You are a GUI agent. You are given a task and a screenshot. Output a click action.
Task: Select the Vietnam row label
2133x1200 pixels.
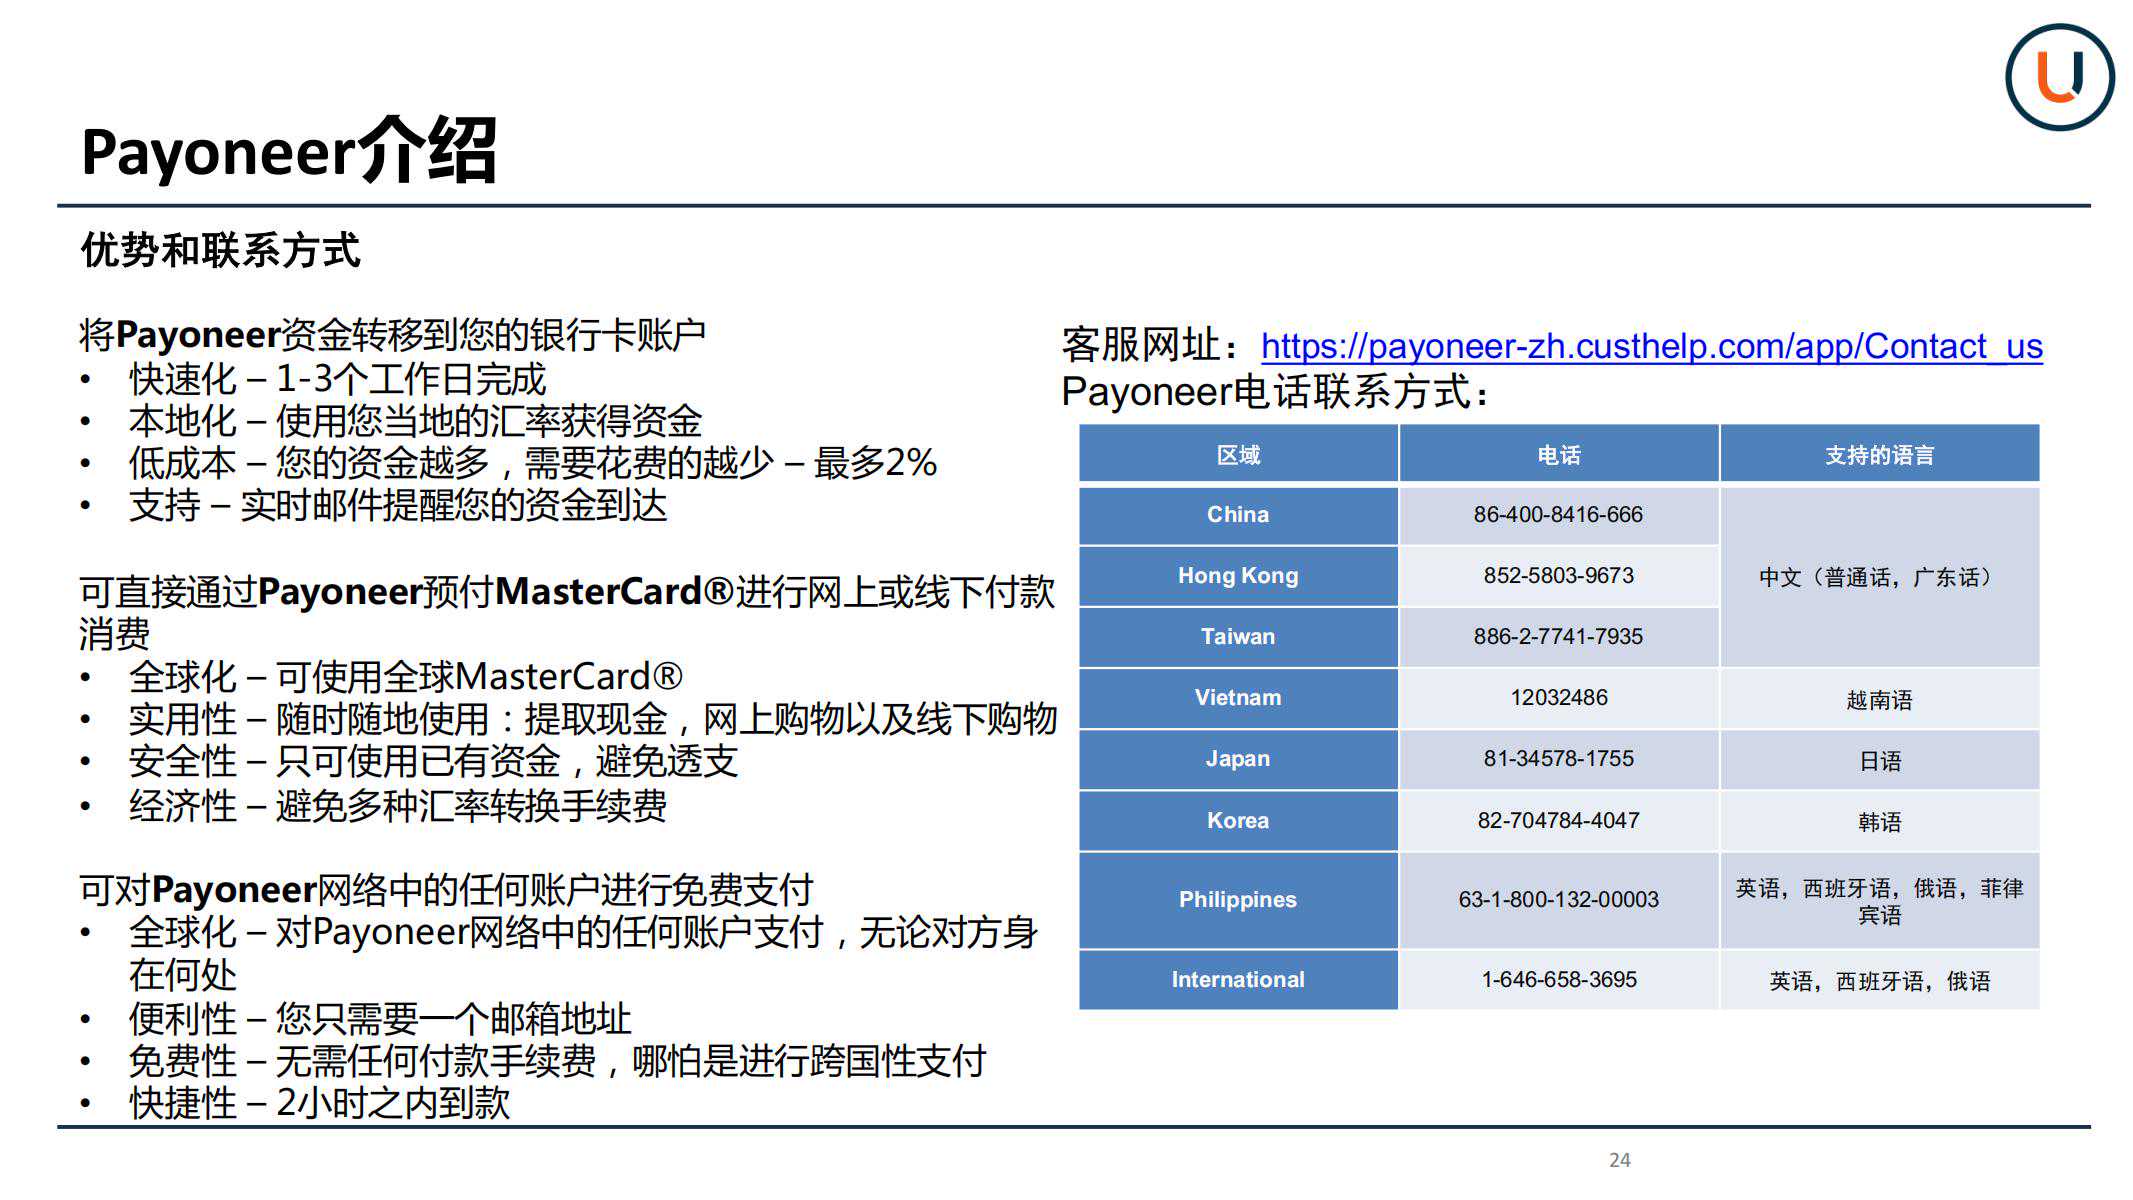point(1238,698)
